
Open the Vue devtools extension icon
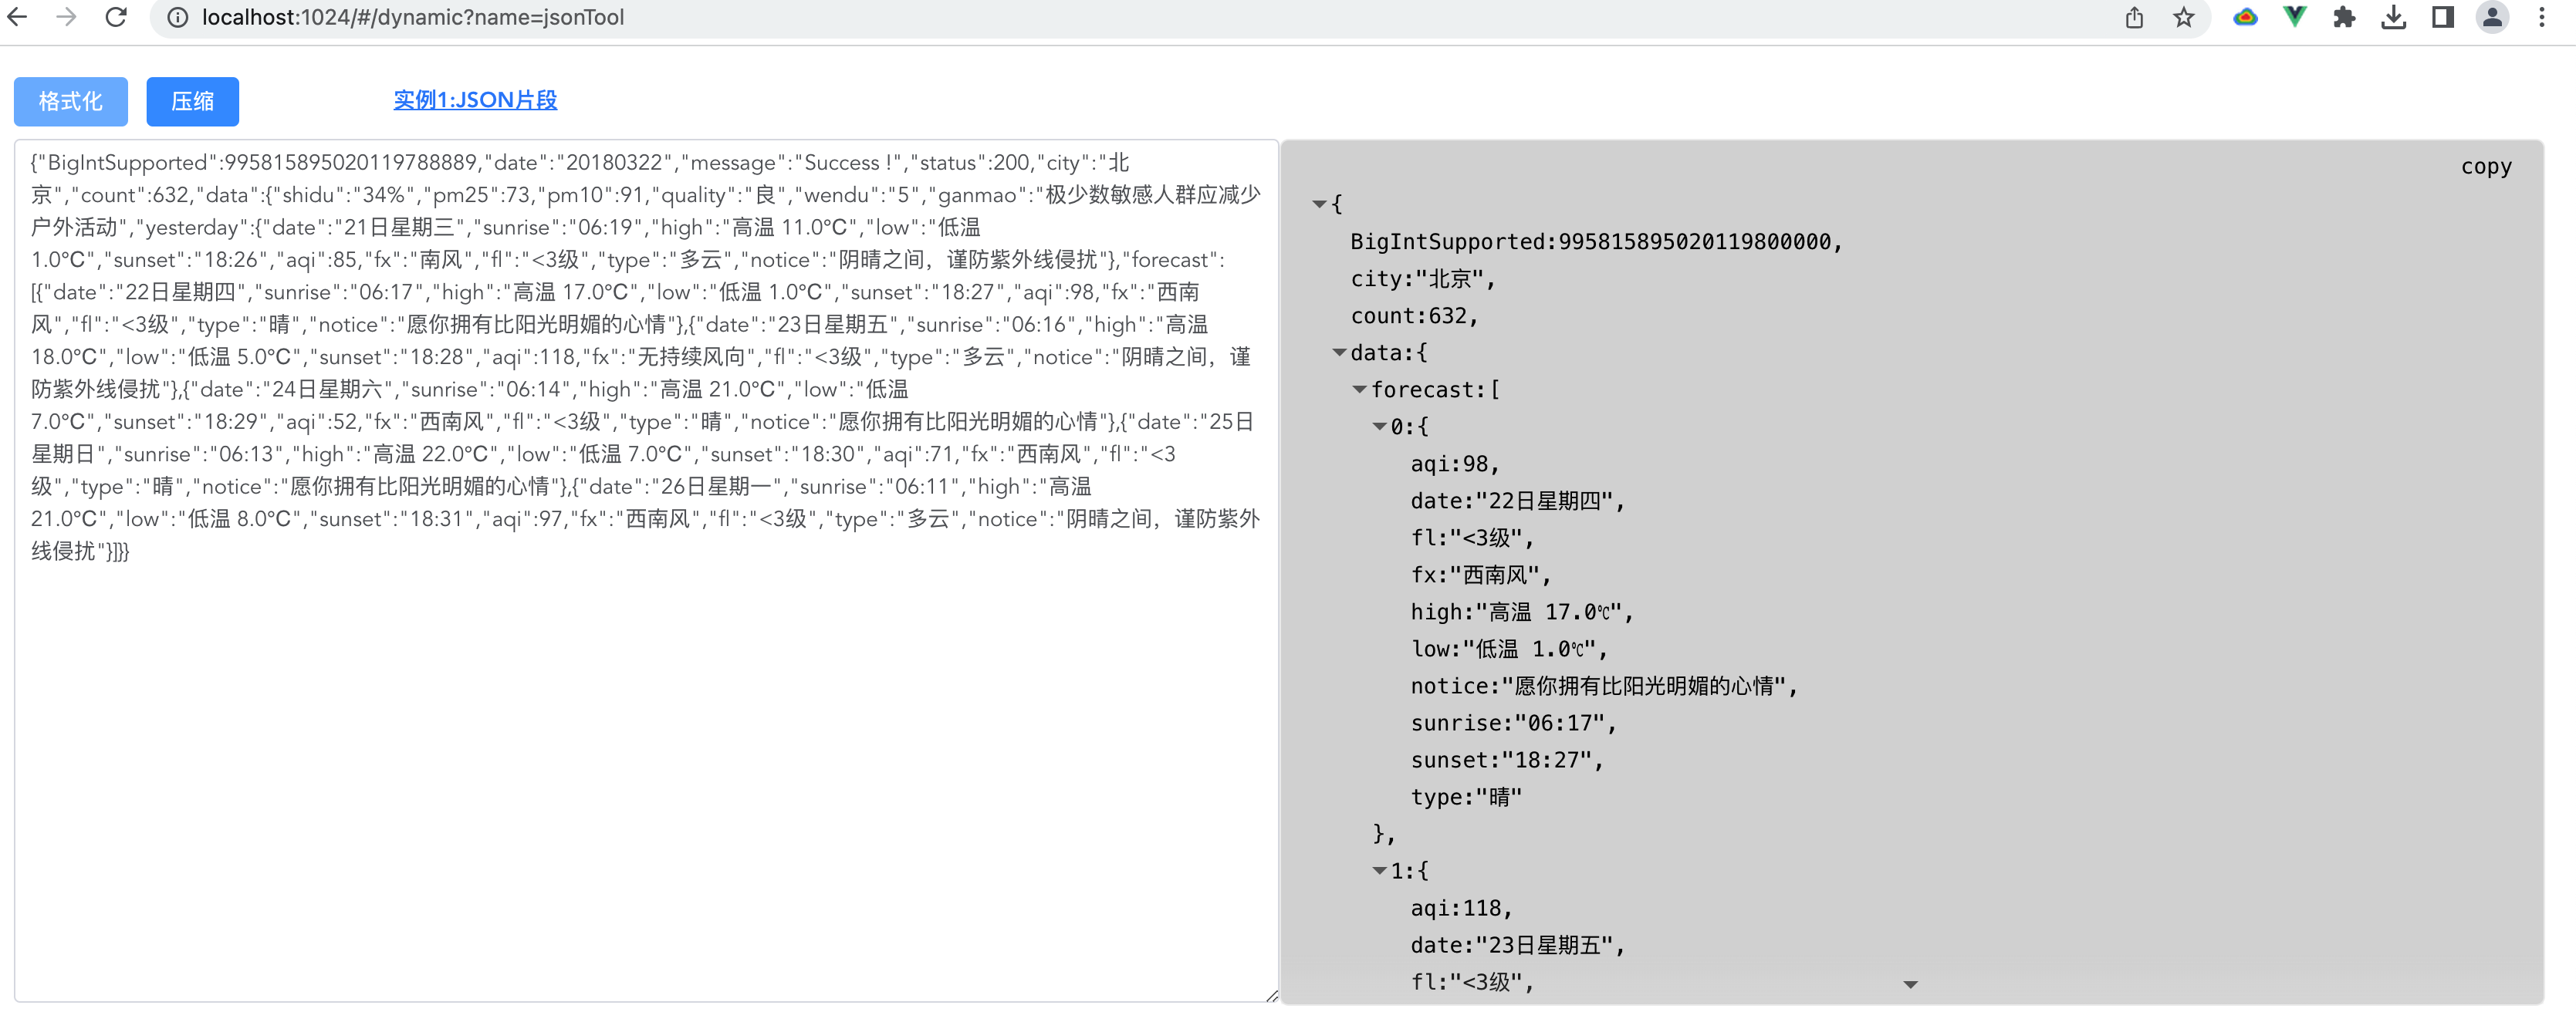pos(2295,17)
